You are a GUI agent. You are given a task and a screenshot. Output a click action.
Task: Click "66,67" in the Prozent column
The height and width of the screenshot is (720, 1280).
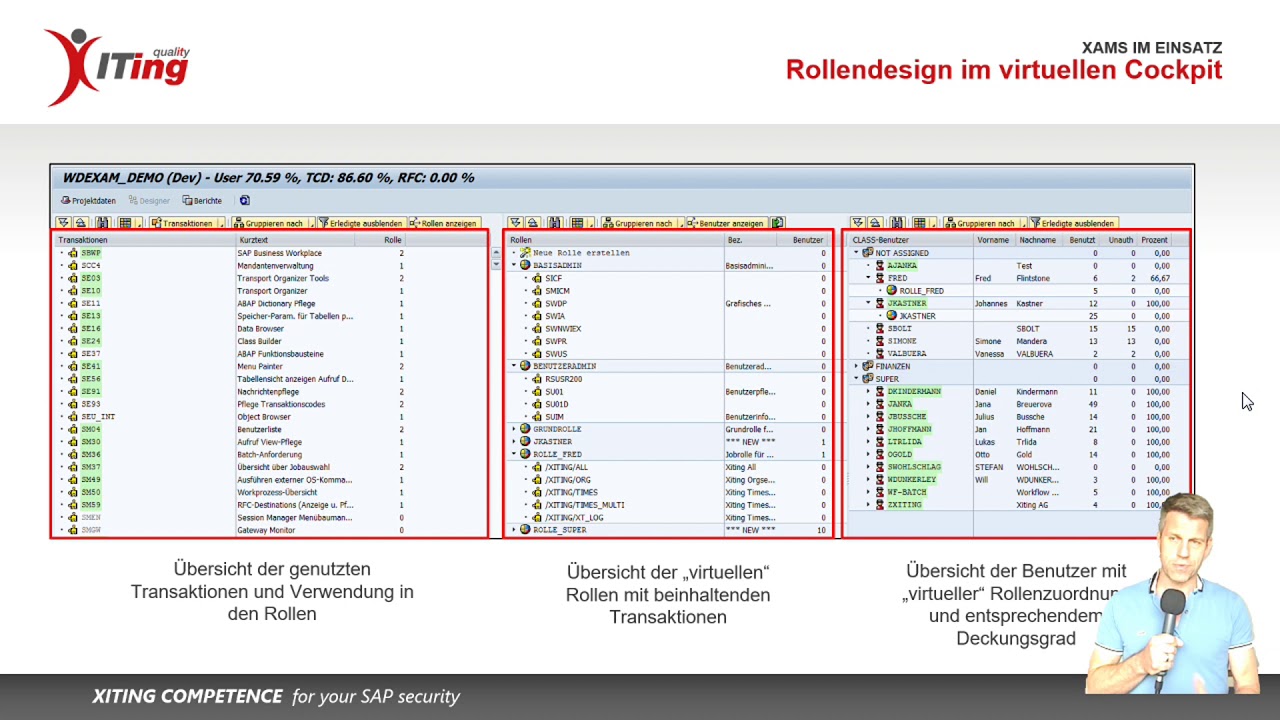click(x=1160, y=279)
